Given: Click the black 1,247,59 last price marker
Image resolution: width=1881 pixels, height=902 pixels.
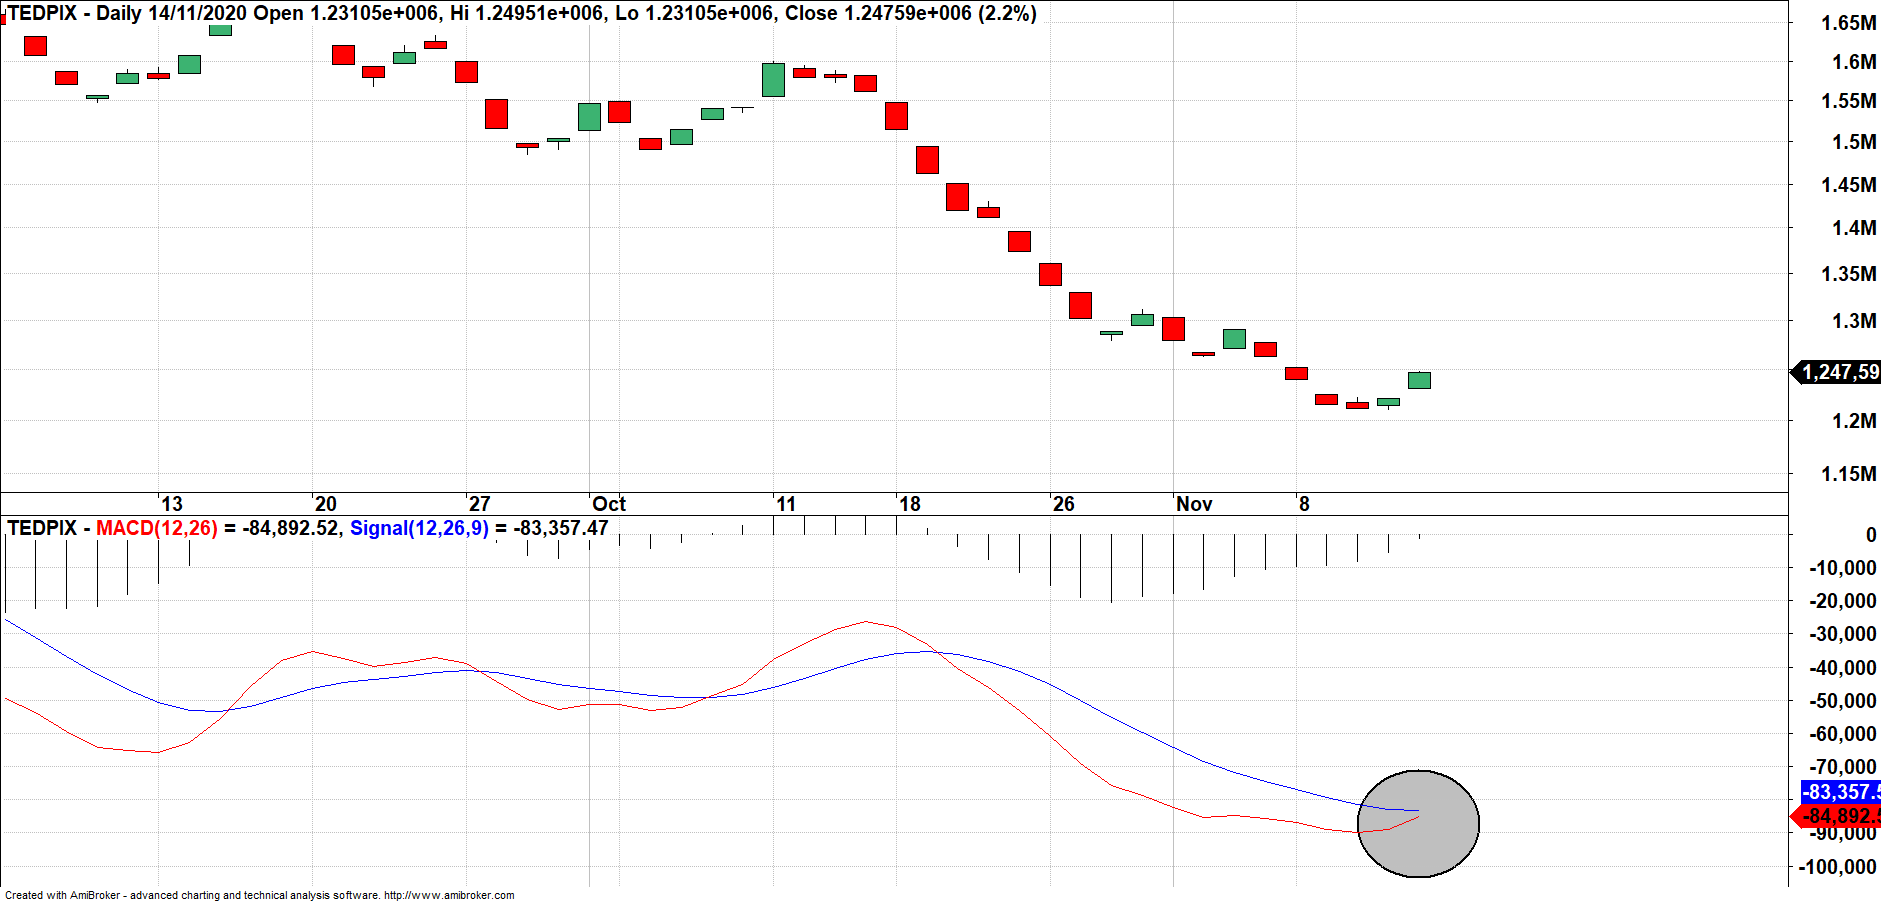Looking at the screenshot, I should tap(1838, 372).
